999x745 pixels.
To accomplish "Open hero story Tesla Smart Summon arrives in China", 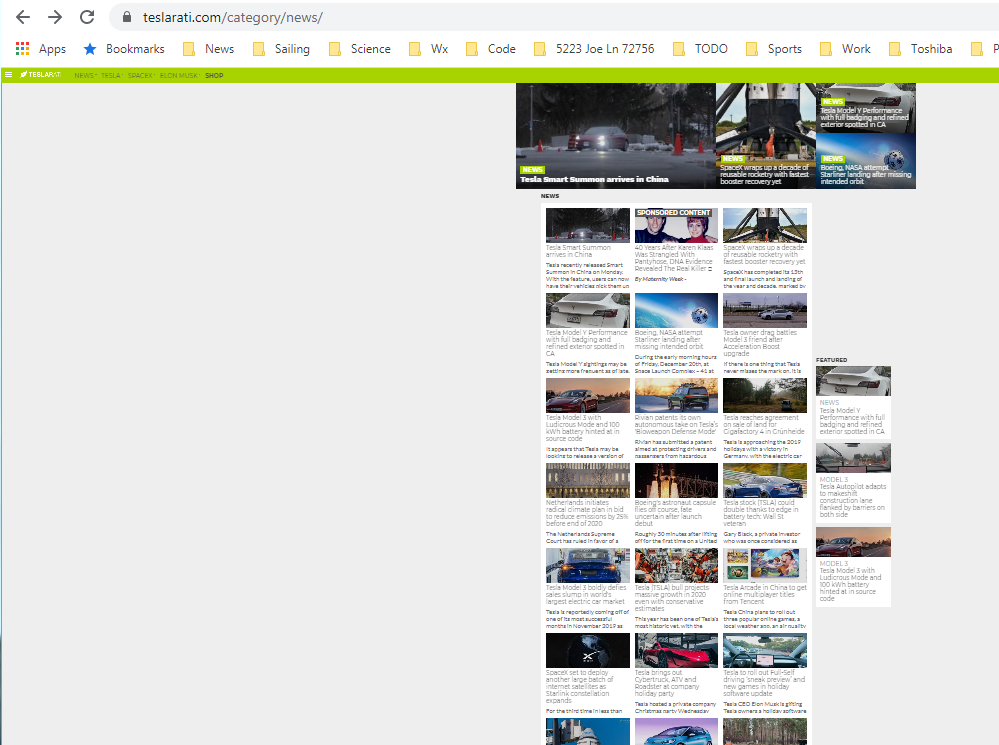I will (x=594, y=180).
